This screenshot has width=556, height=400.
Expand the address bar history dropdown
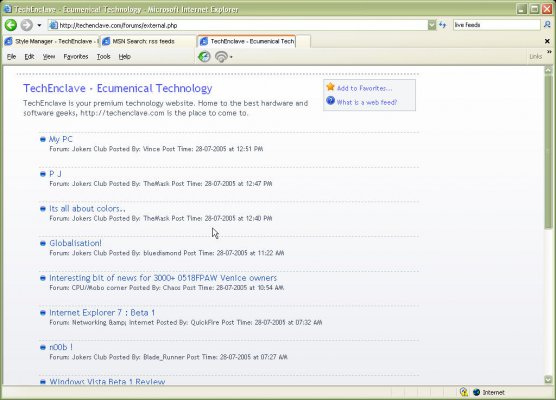pos(432,25)
